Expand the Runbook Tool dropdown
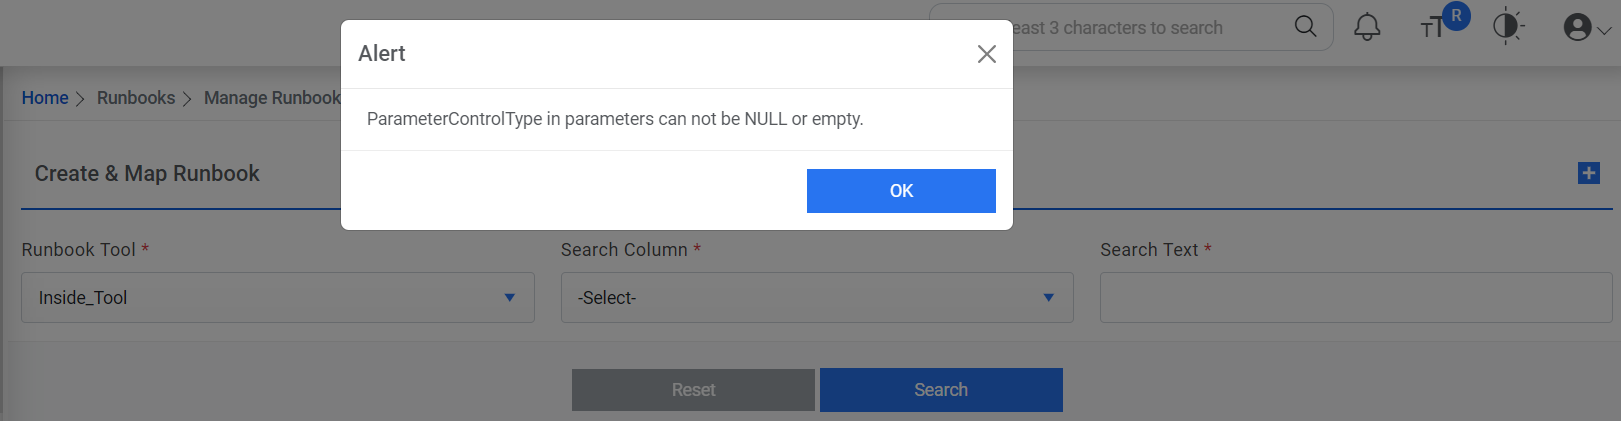This screenshot has height=421, width=1621. click(277, 298)
